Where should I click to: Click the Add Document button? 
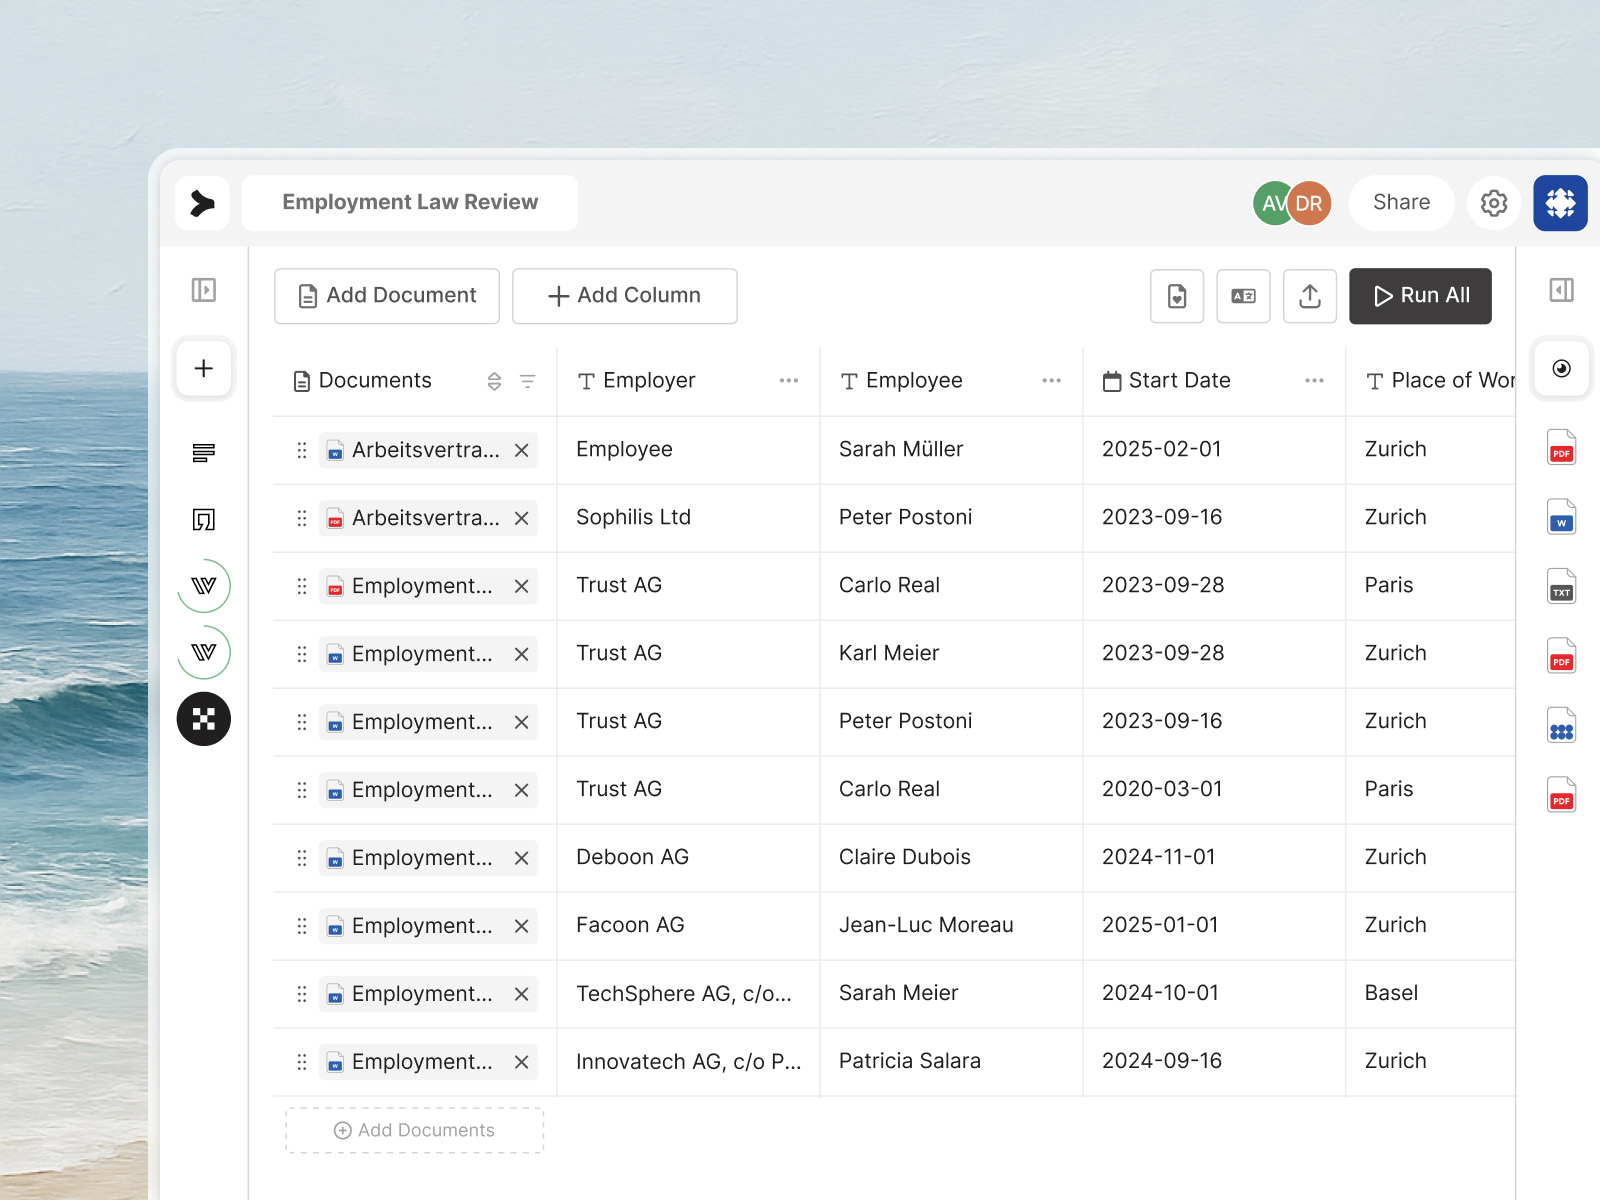pyautogui.click(x=387, y=296)
